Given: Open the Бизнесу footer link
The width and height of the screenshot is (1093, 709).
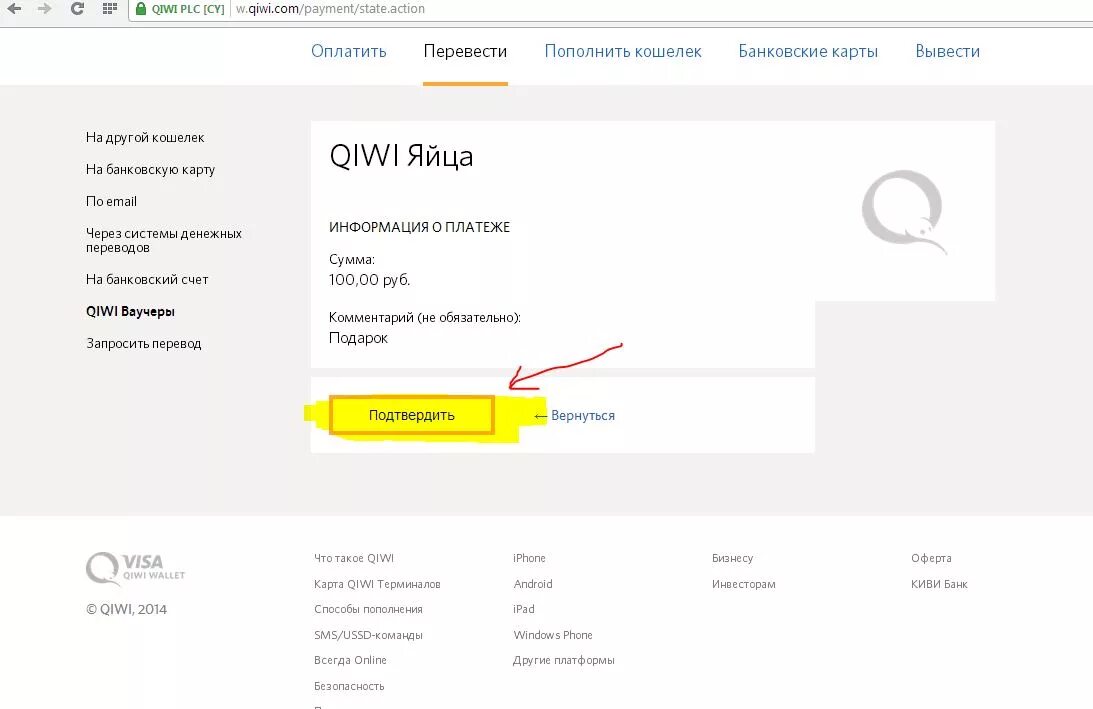Looking at the screenshot, I should click(x=733, y=558).
